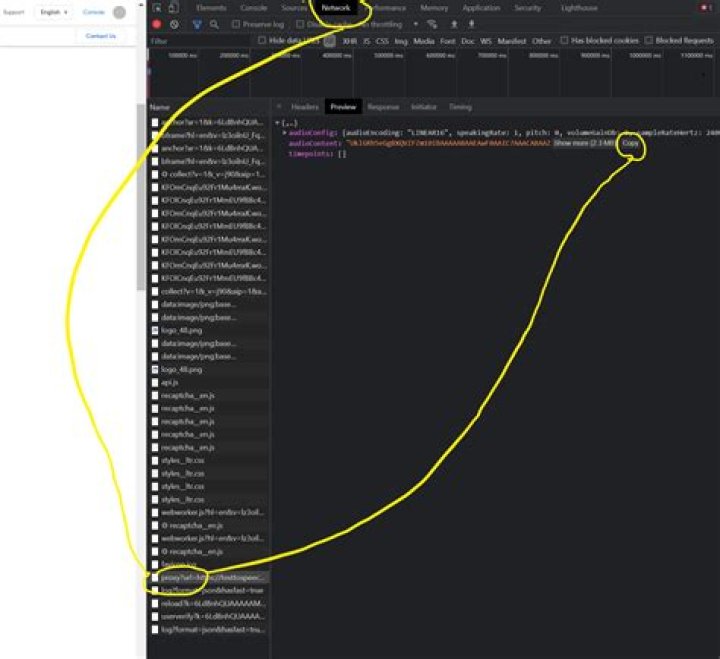The width and height of the screenshot is (720, 659).
Task: Close the request details pane
Action: (x=279, y=107)
